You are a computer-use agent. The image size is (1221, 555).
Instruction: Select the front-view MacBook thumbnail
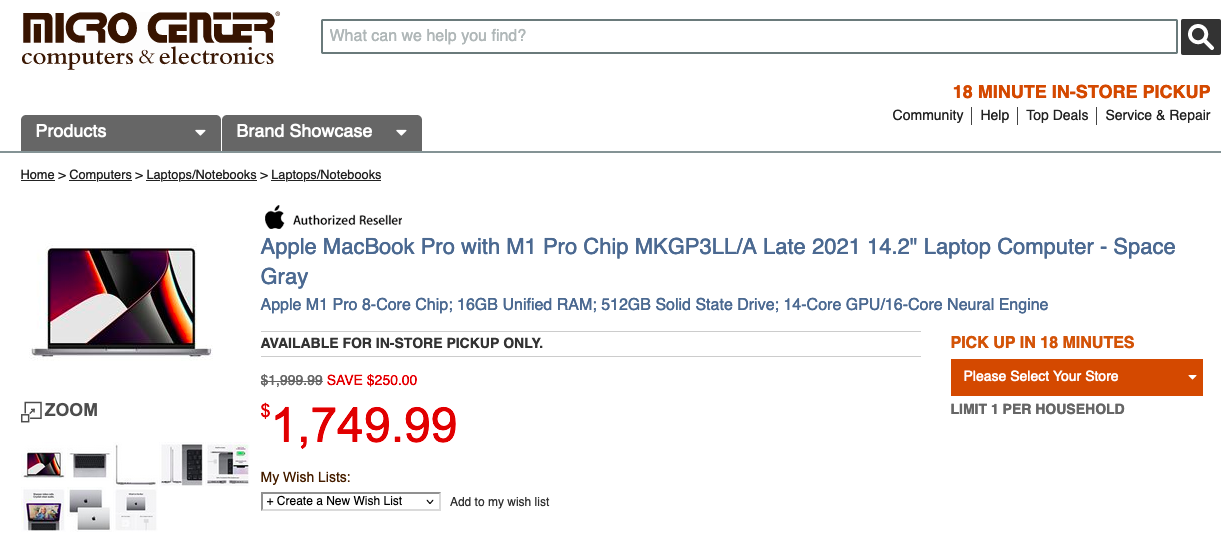pyautogui.click(x=44, y=465)
